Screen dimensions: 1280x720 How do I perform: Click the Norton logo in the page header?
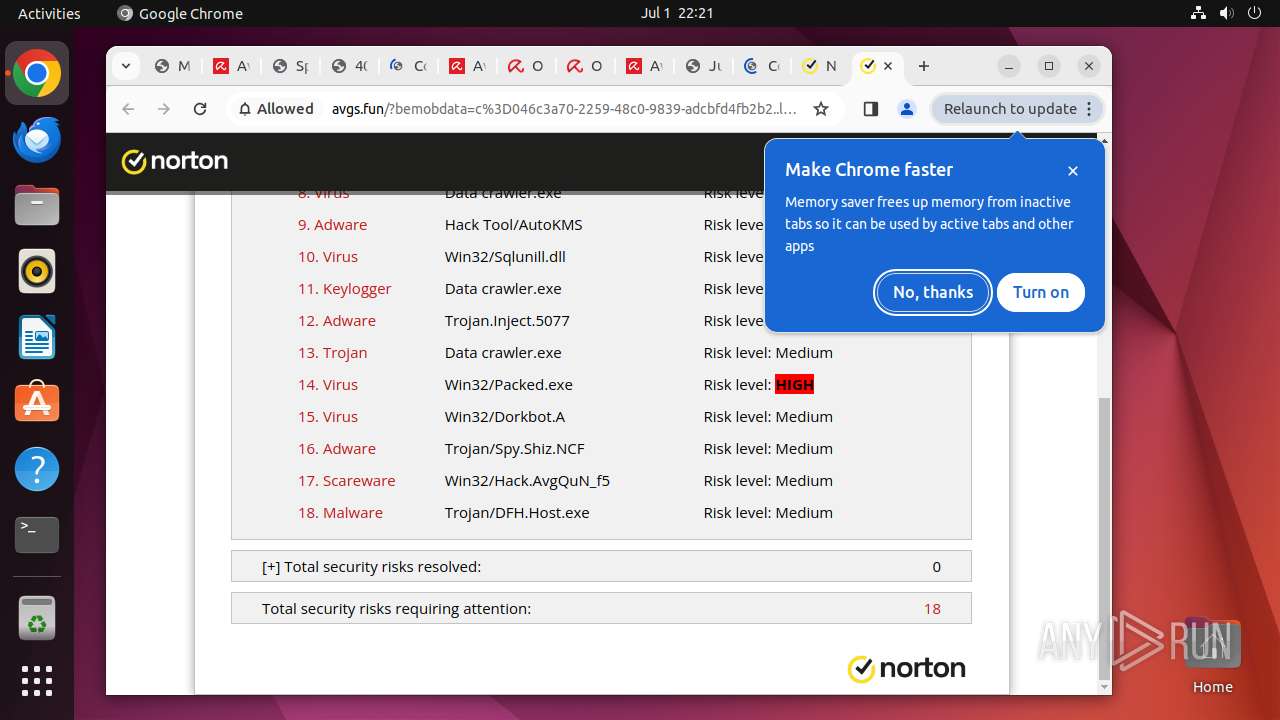click(175, 161)
